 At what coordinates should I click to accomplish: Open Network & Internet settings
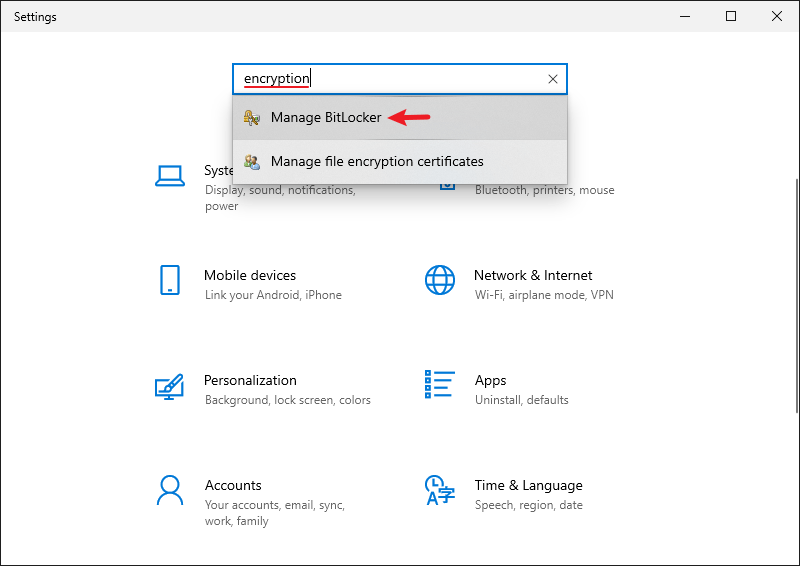coord(533,275)
